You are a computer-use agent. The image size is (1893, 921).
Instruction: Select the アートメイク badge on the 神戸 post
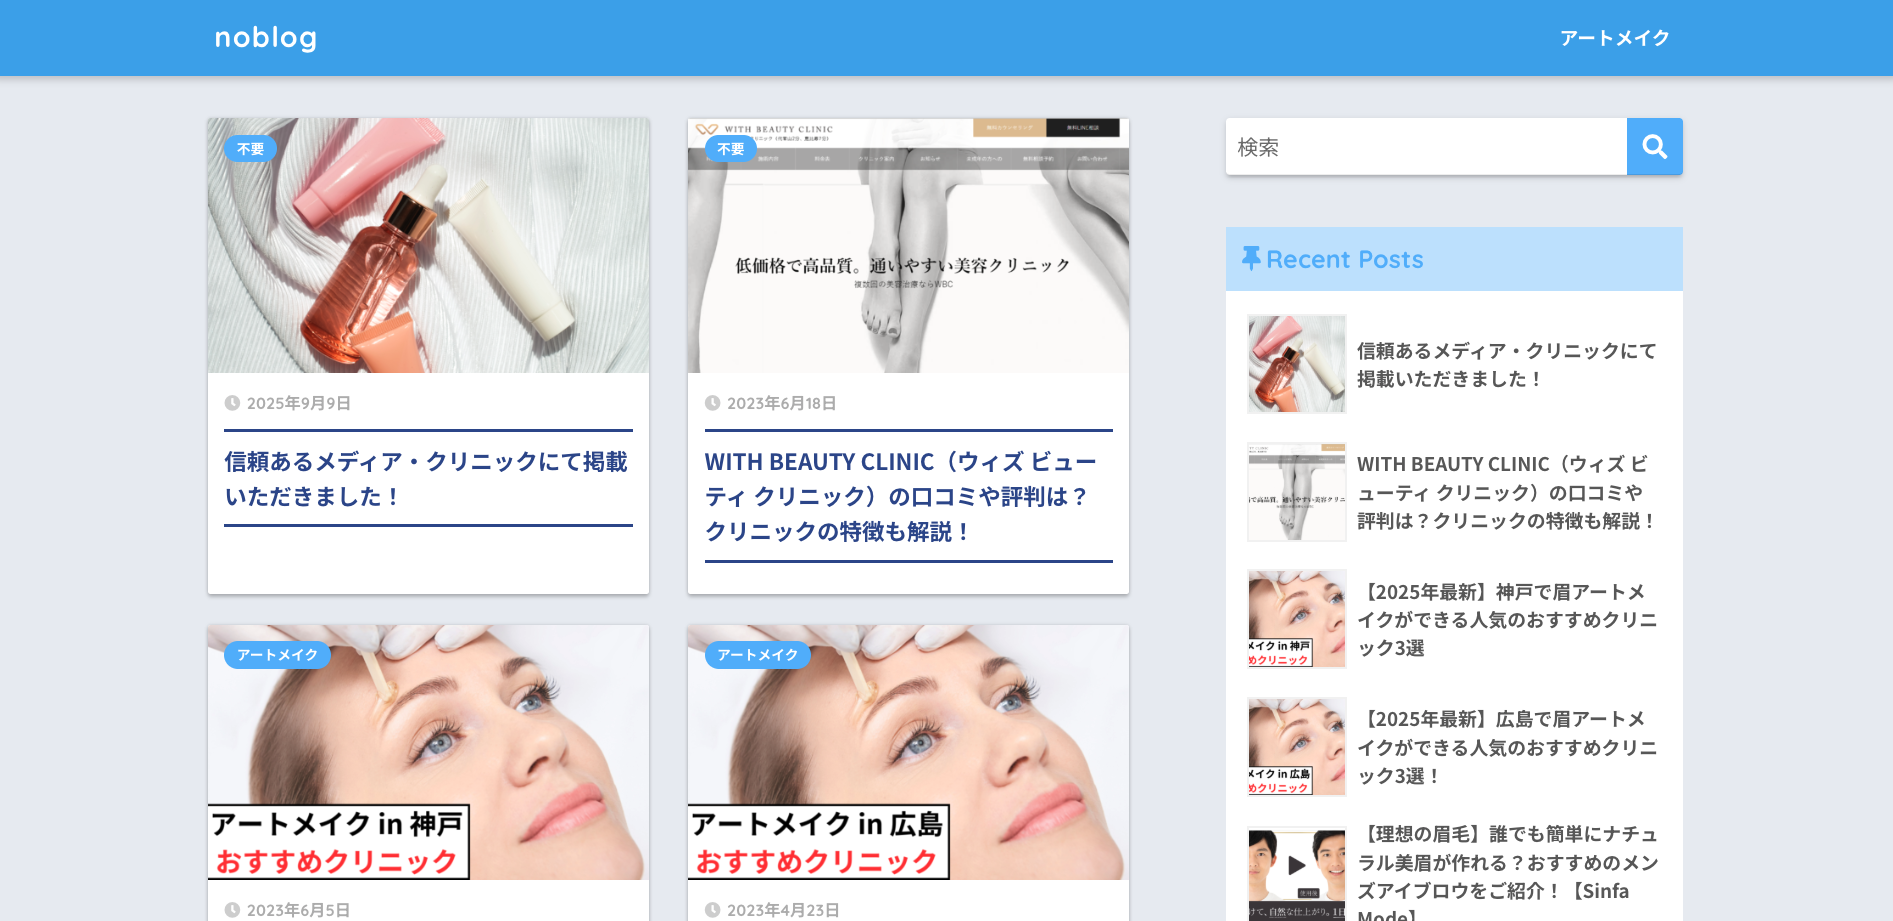tap(277, 655)
